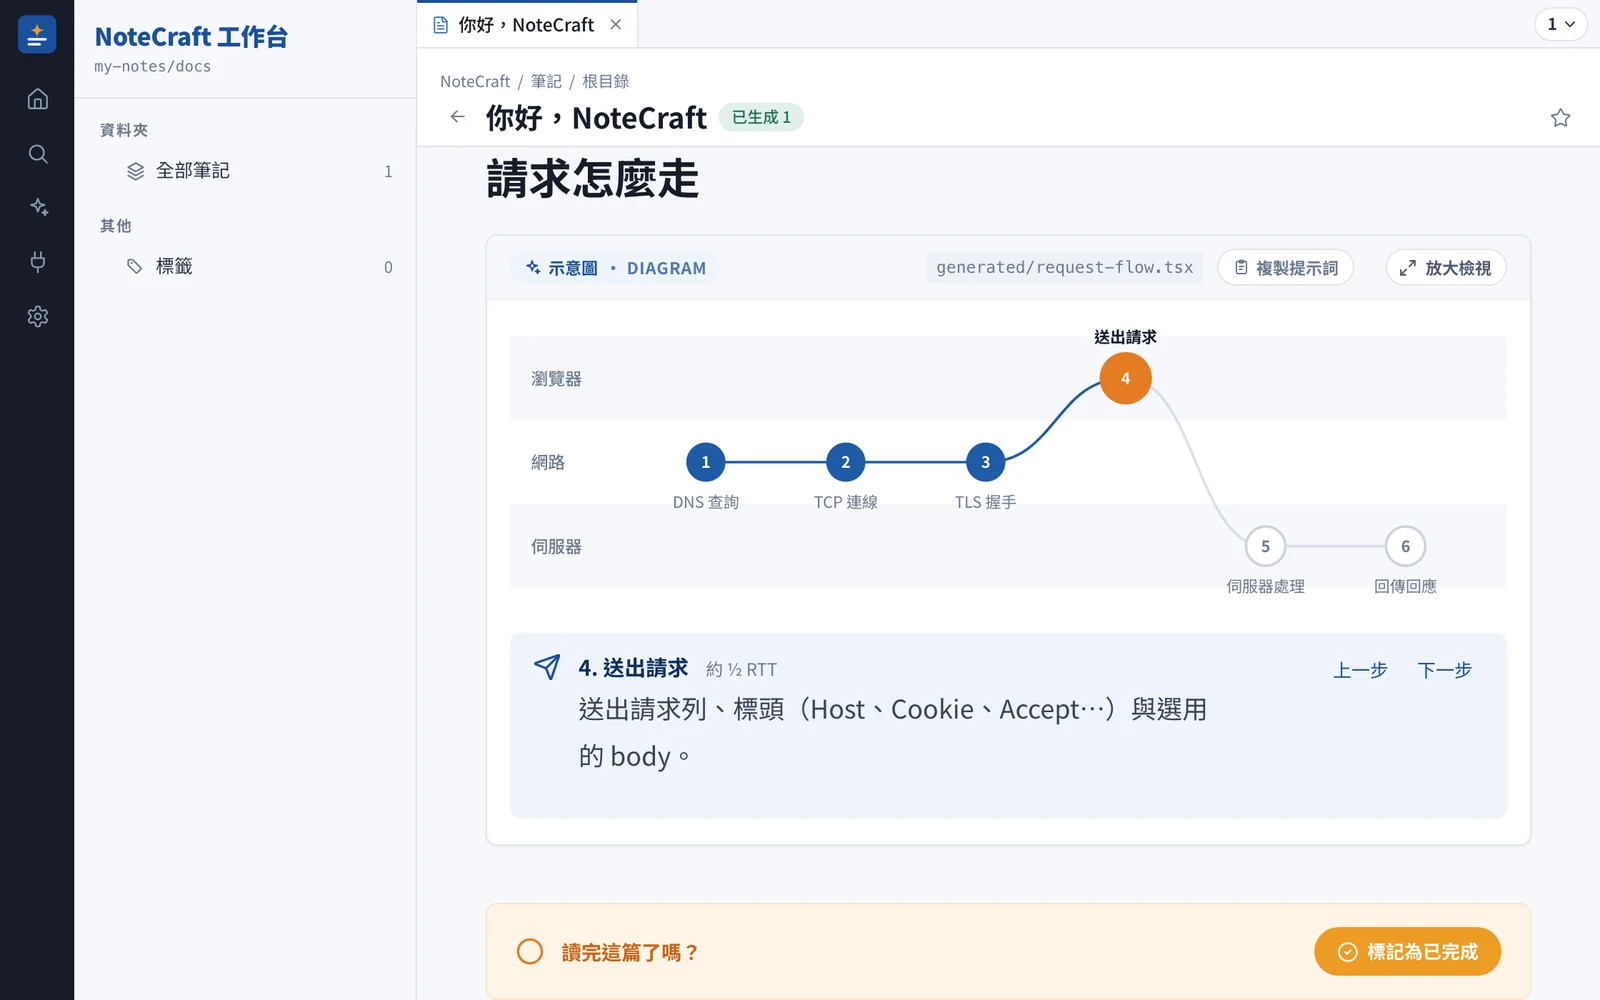
Task: Select step 2 TCP 連線 node
Action: point(845,462)
